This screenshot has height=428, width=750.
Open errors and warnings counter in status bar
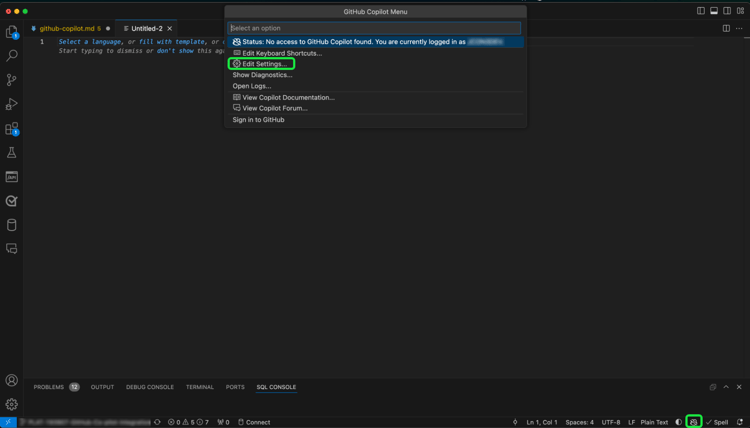(x=188, y=422)
